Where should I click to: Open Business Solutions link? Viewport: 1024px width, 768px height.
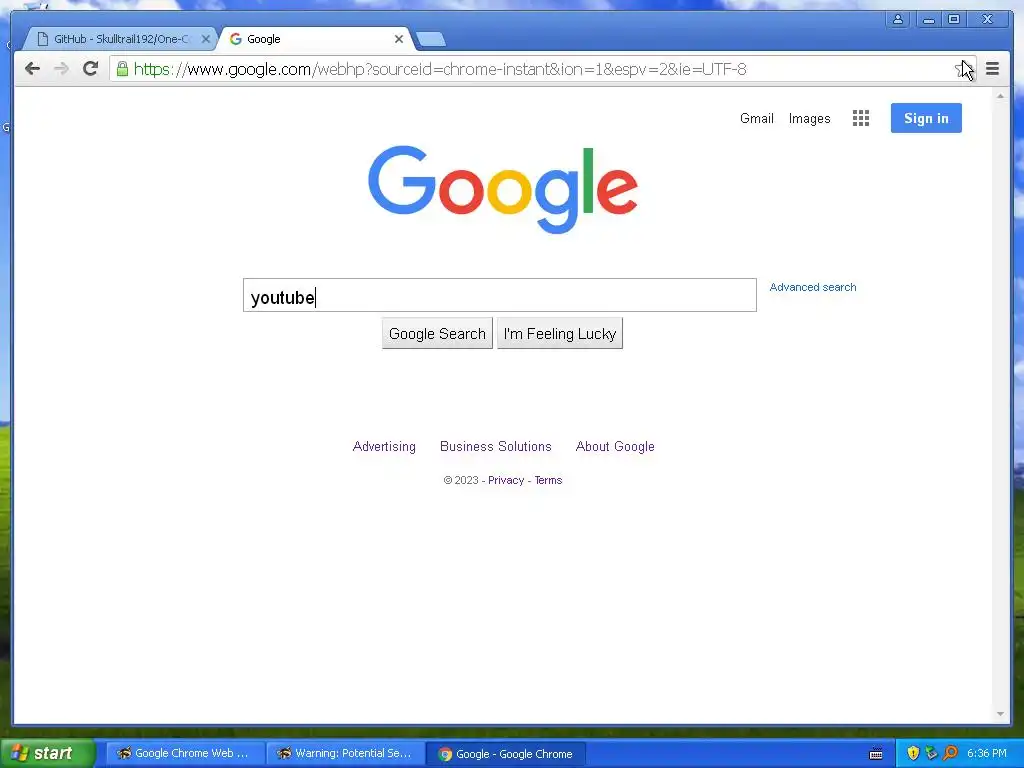pyautogui.click(x=496, y=447)
